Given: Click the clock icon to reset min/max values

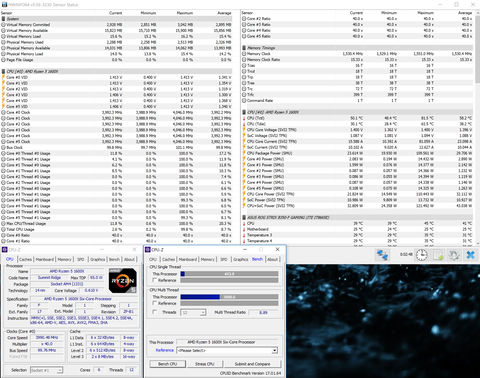Looking at the screenshot, I should tap(421, 255).
